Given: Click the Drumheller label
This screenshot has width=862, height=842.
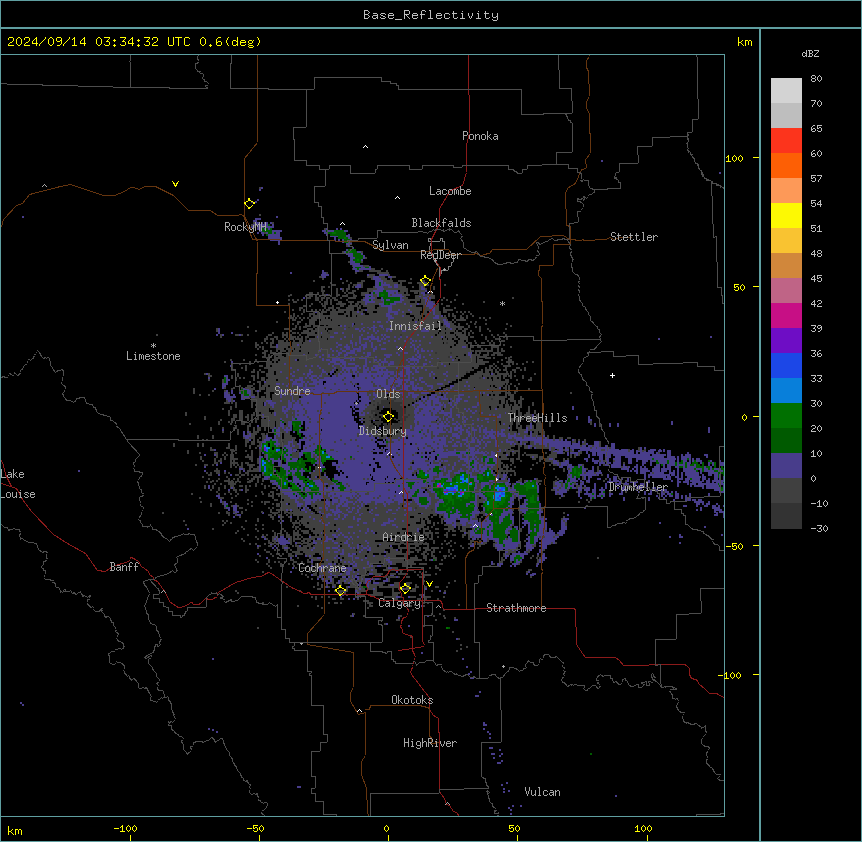Looking at the screenshot, I should tap(638, 487).
